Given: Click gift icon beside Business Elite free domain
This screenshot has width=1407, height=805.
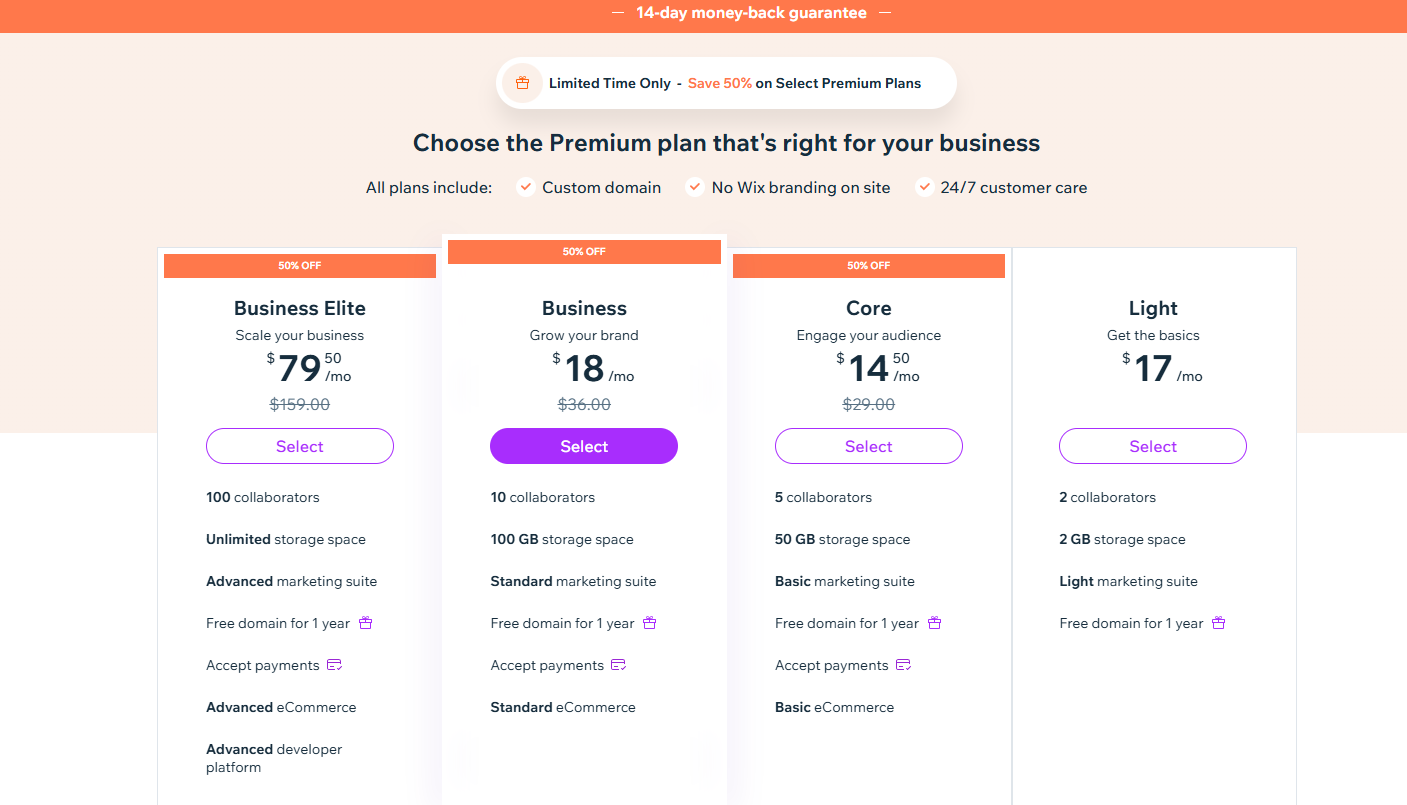Looking at the screenshot, I should point(366,623).
